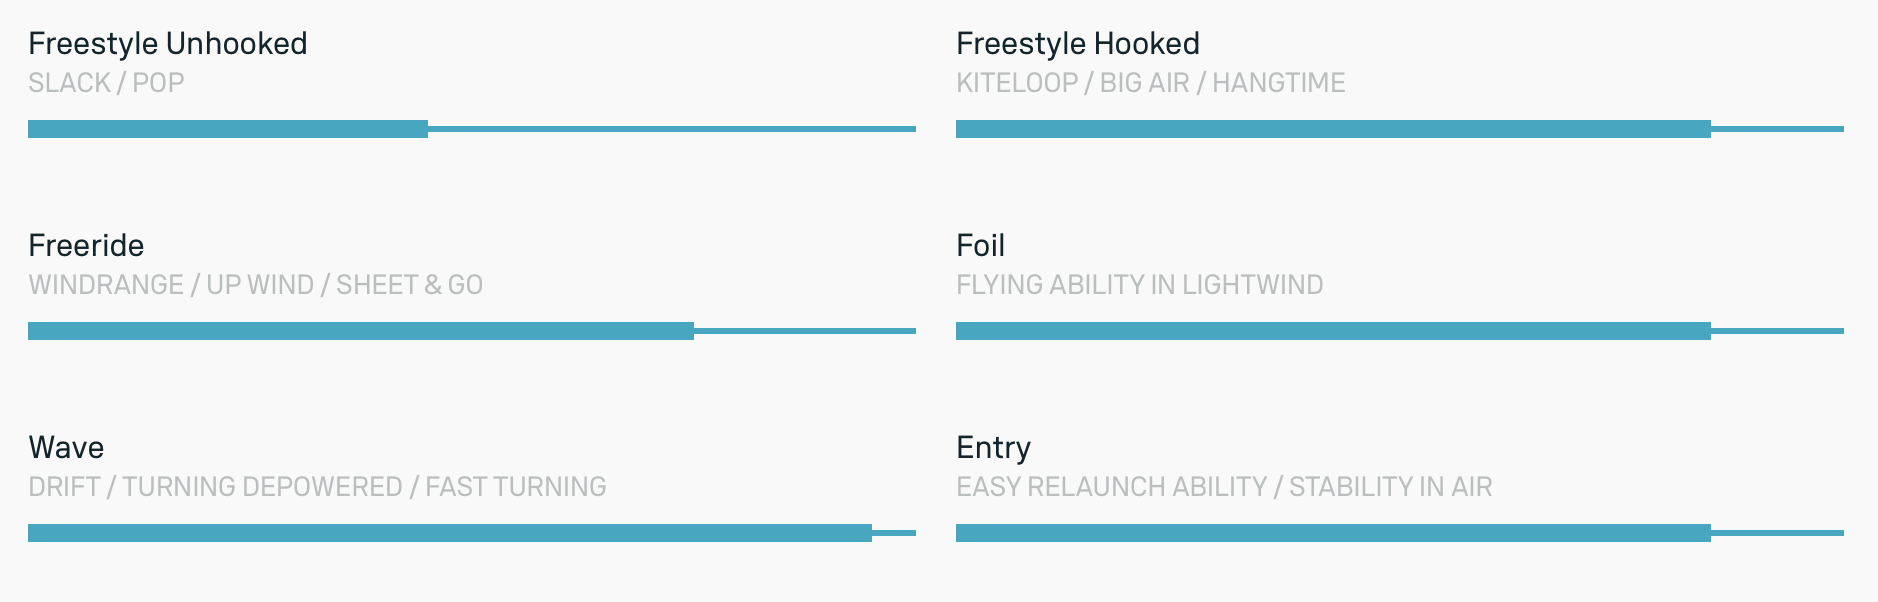Image resolution: width=1878 pixels, height=602 pixels.
Task: Select the Freeride category title
Action: (86, 246)
